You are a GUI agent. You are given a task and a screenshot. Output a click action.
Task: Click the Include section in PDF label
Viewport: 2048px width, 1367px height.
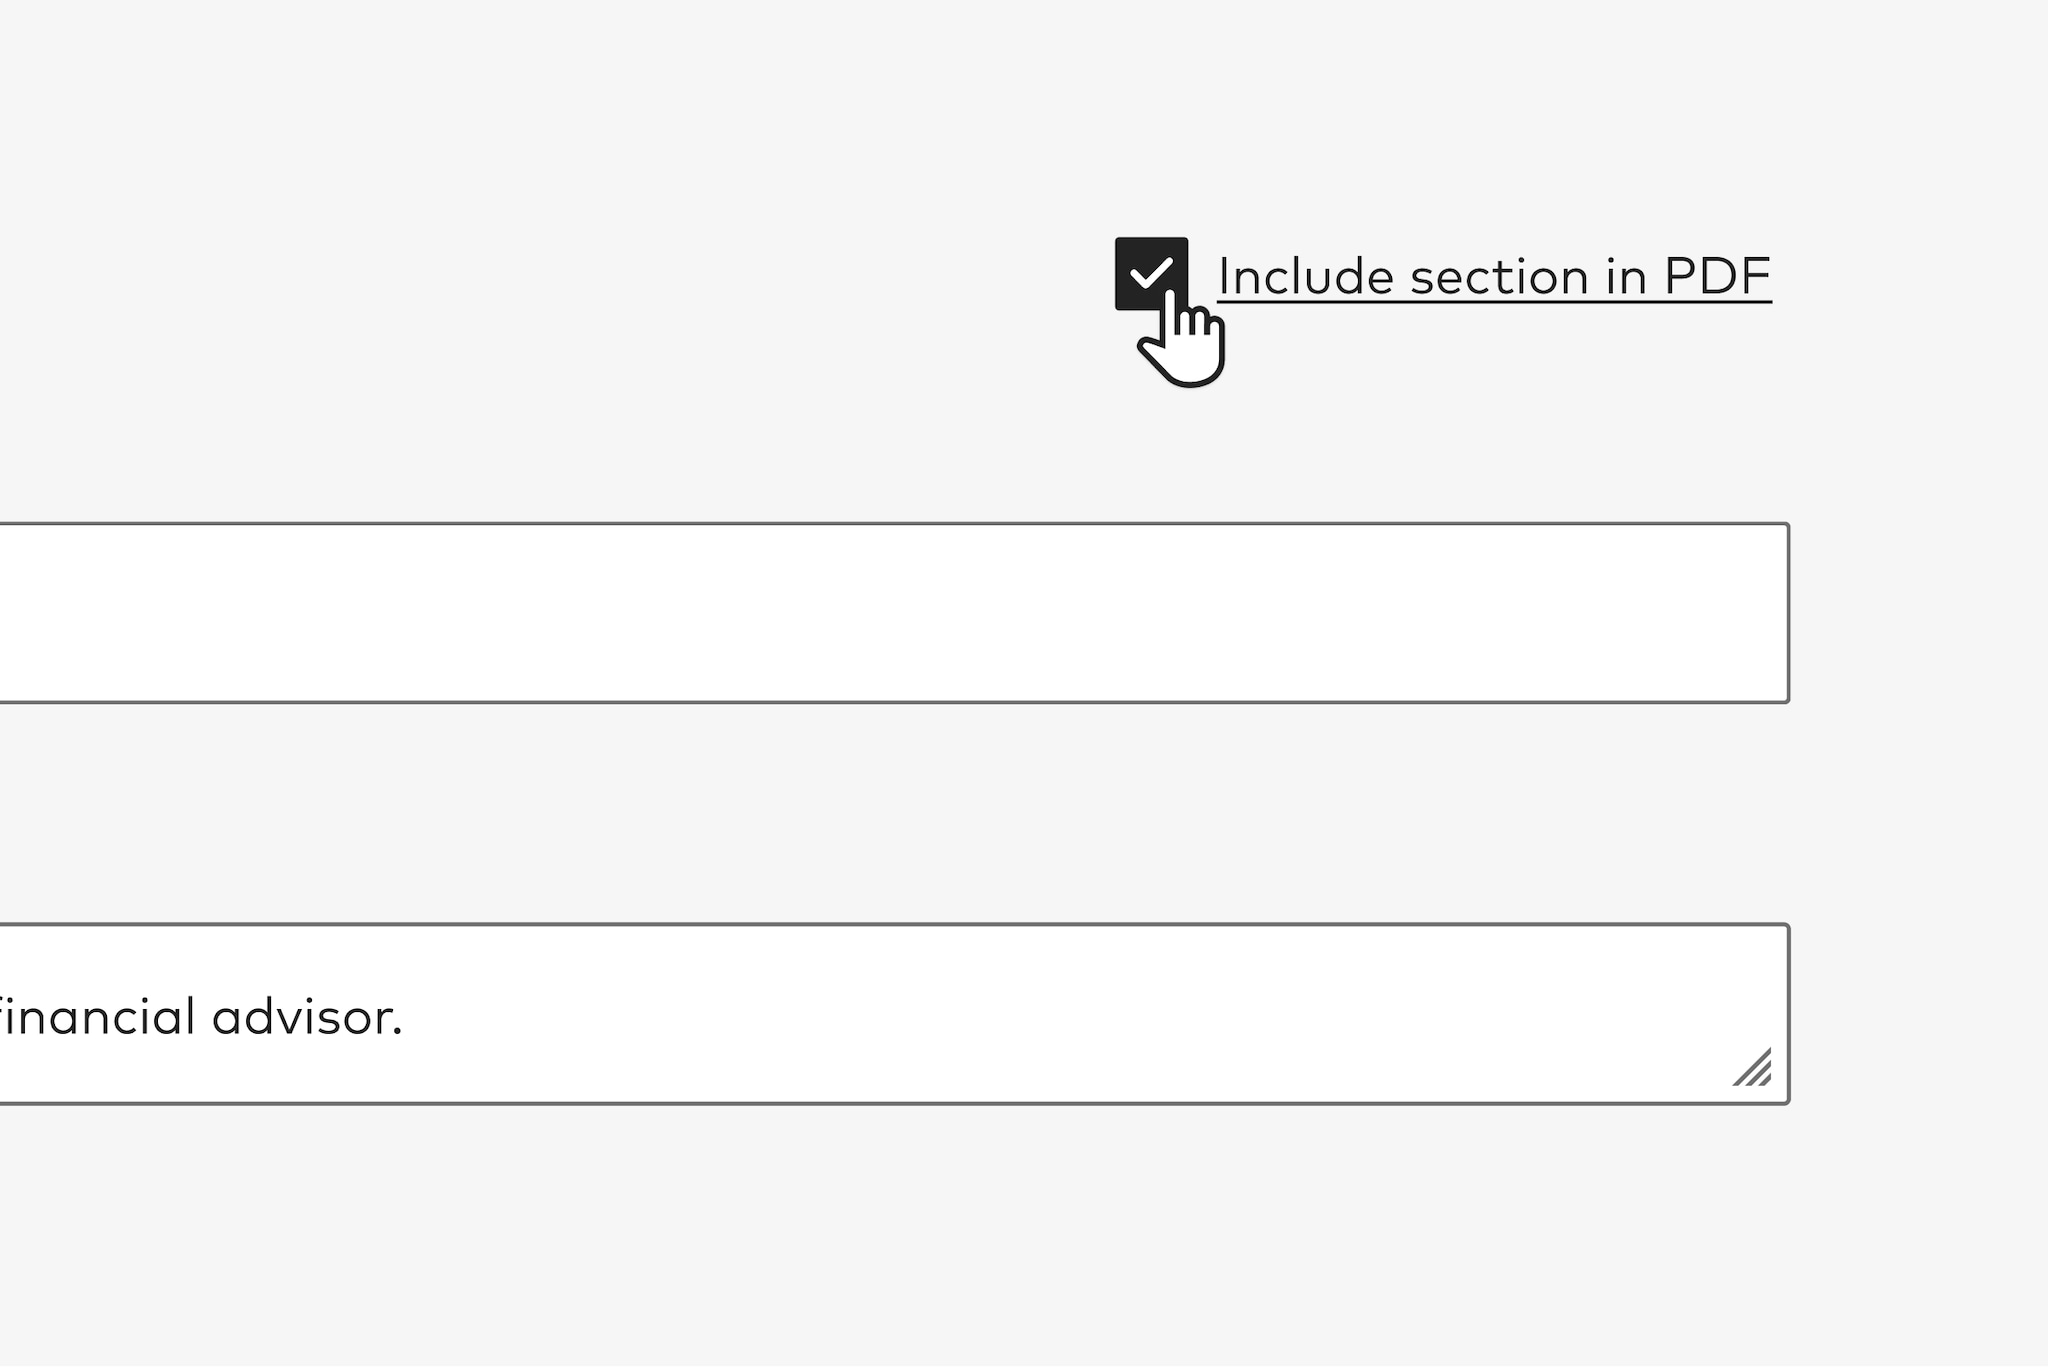tap(1493, 277)
